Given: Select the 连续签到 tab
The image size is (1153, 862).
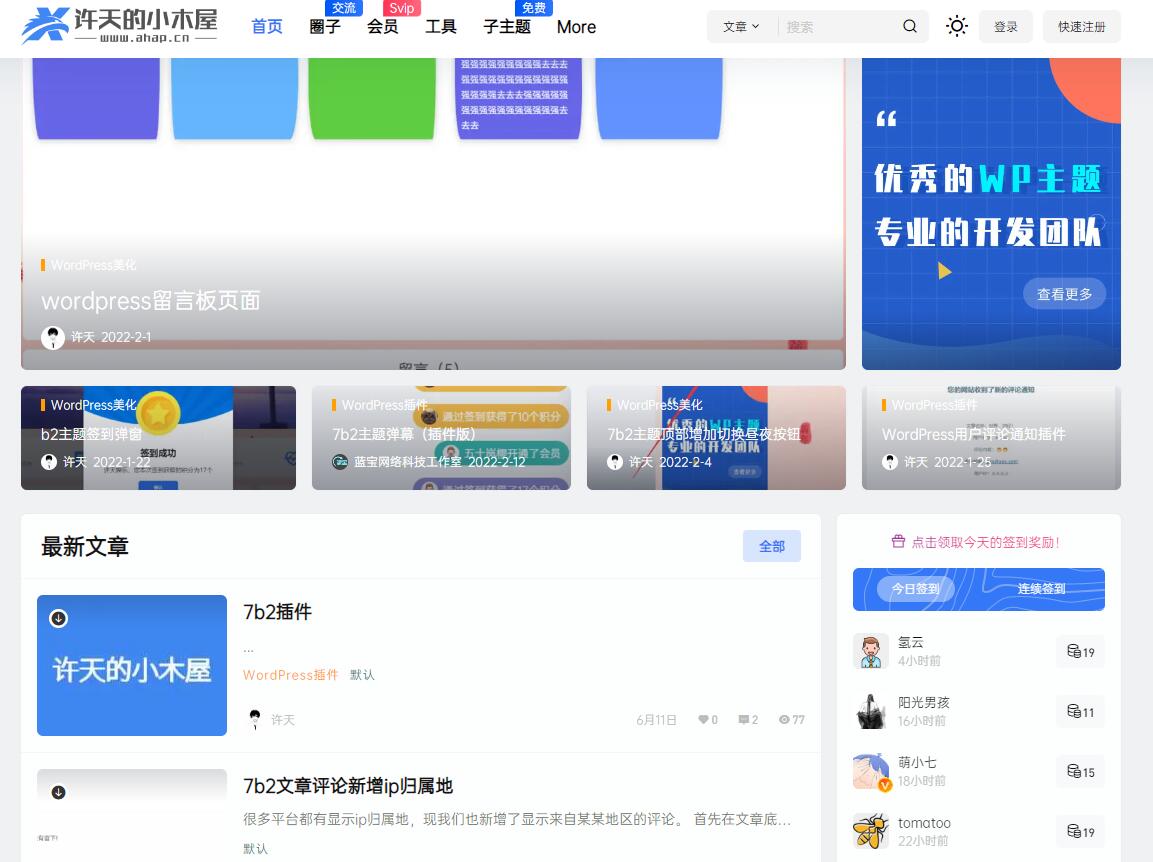Looking at the screenshot, I should tap(1041, 588).
